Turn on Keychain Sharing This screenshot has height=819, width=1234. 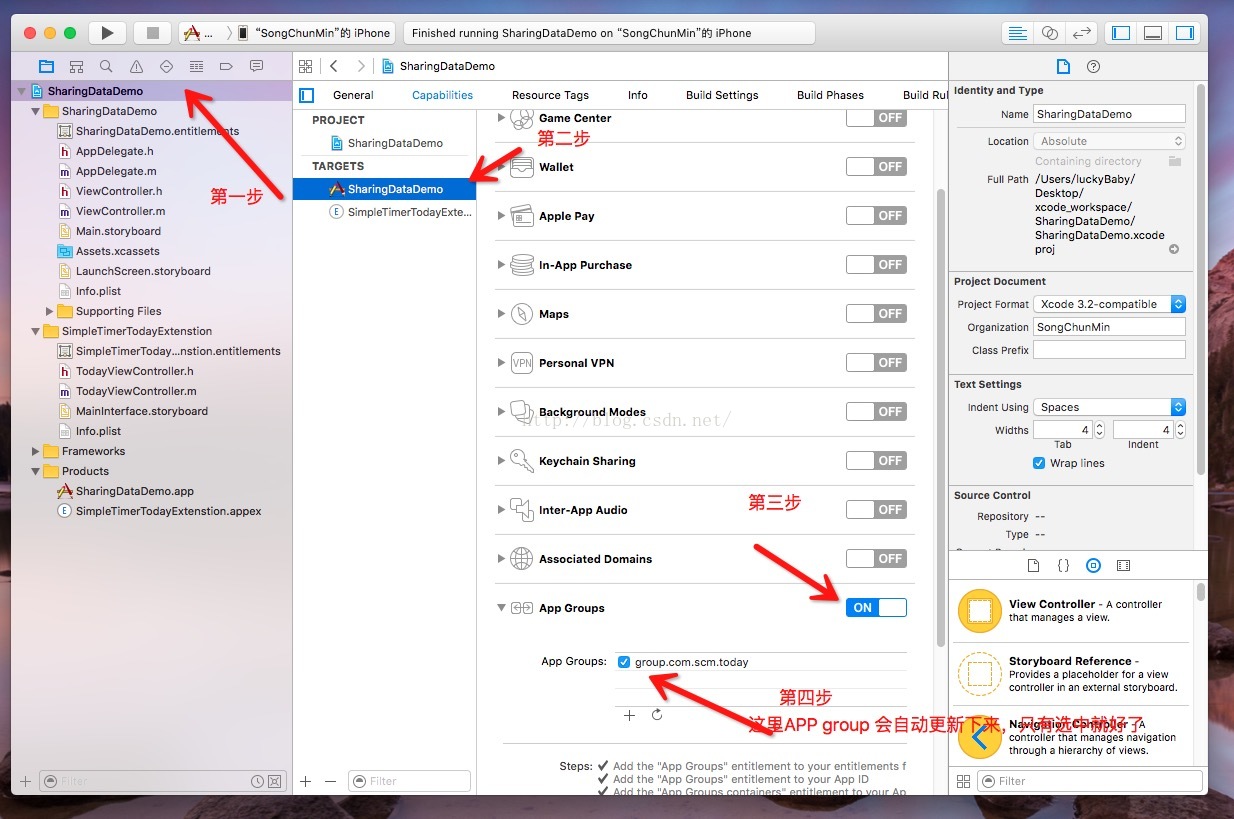point(876,460)
